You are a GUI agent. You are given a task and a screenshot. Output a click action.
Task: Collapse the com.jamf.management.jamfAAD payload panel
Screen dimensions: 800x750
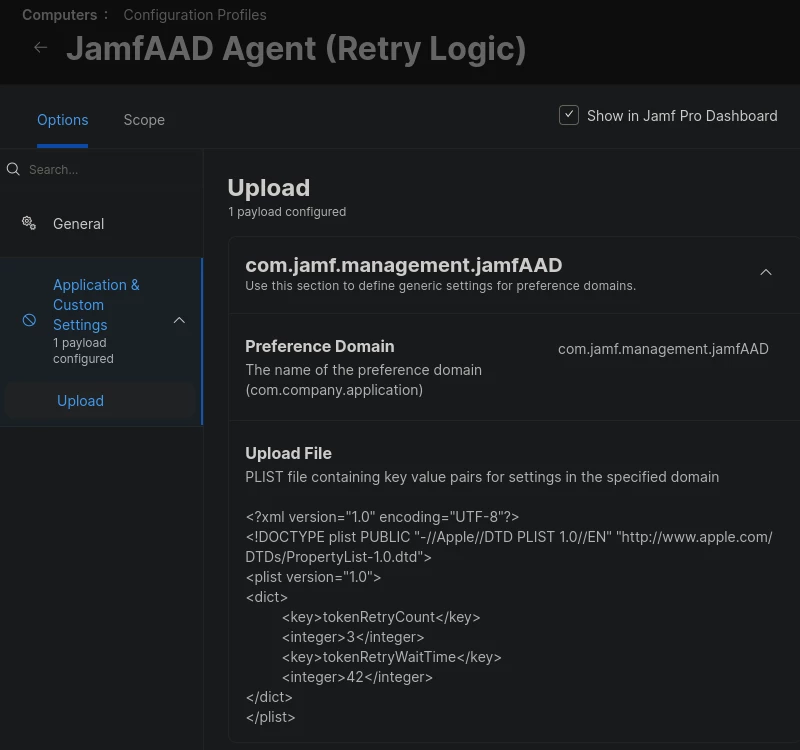pyautogui.click(x=765, y=272)
